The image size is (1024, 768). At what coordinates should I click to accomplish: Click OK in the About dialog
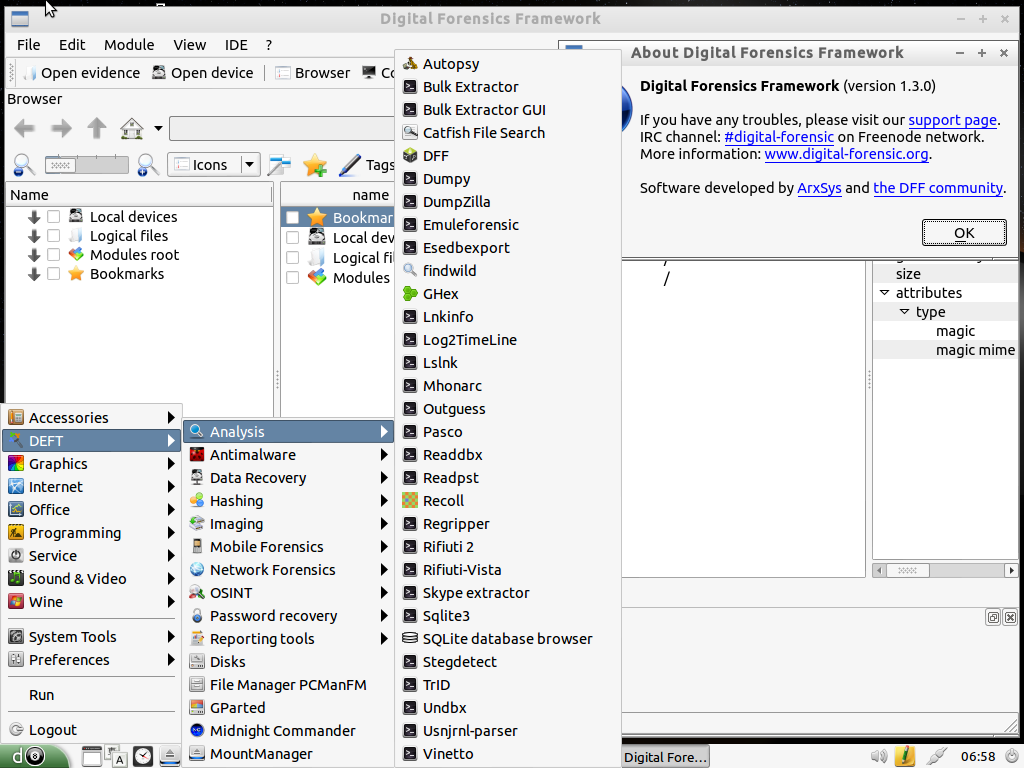[x=964, y=232]
